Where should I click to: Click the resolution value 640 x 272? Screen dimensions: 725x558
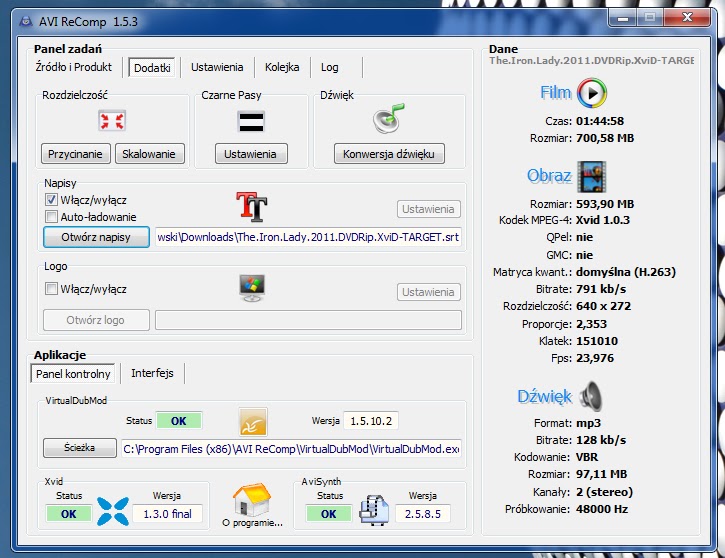point(603,306)
